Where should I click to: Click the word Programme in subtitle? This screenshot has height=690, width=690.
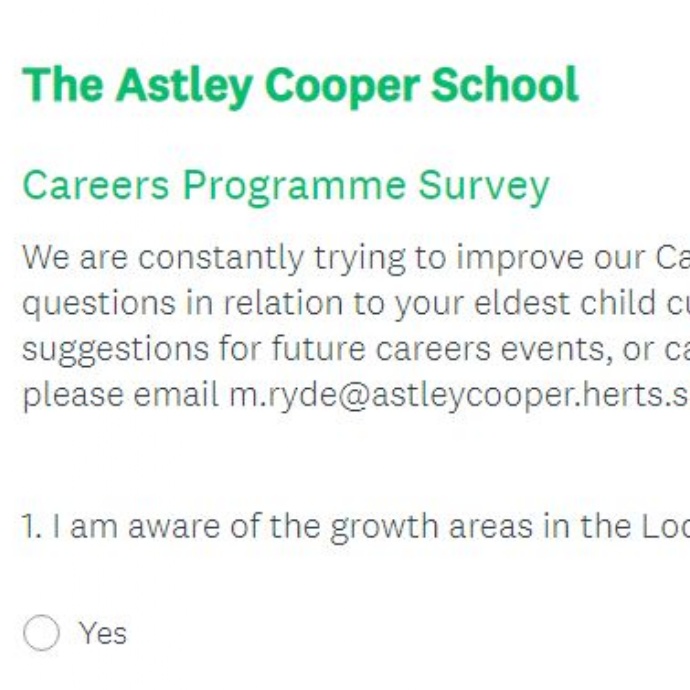[x=294, y=187]
